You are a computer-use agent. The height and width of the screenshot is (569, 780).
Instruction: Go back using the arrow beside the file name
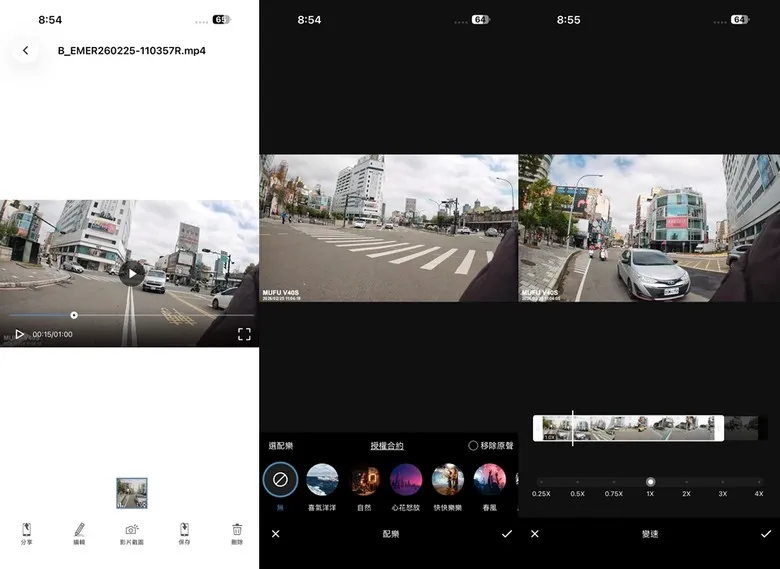pyautogui.click(x=25, y=50)
